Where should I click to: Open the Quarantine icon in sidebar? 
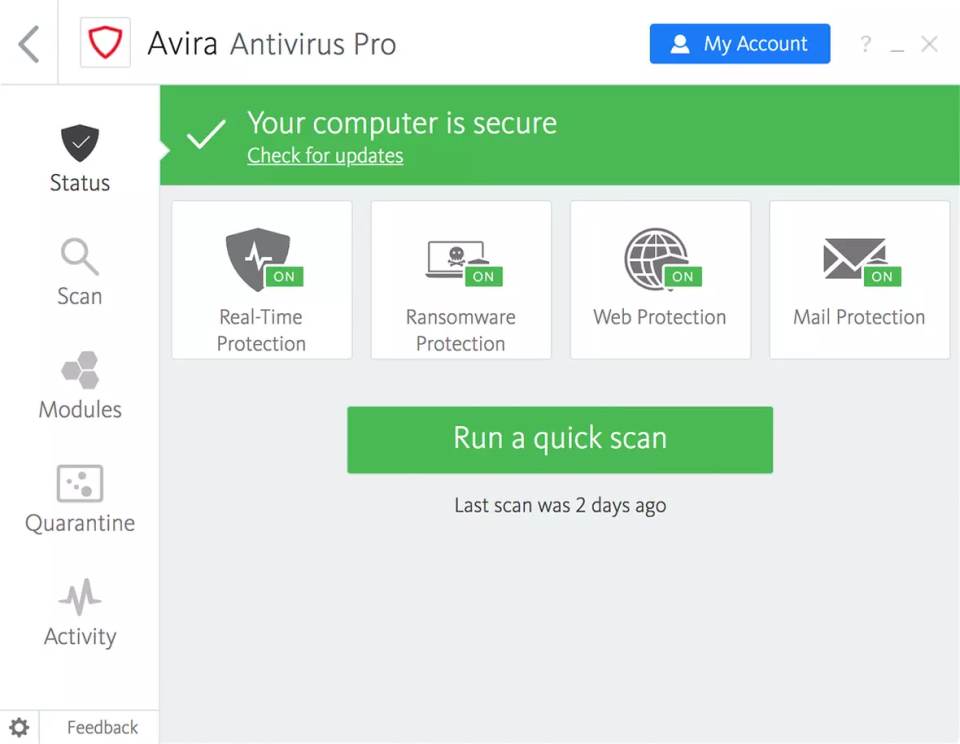point(79,483)
